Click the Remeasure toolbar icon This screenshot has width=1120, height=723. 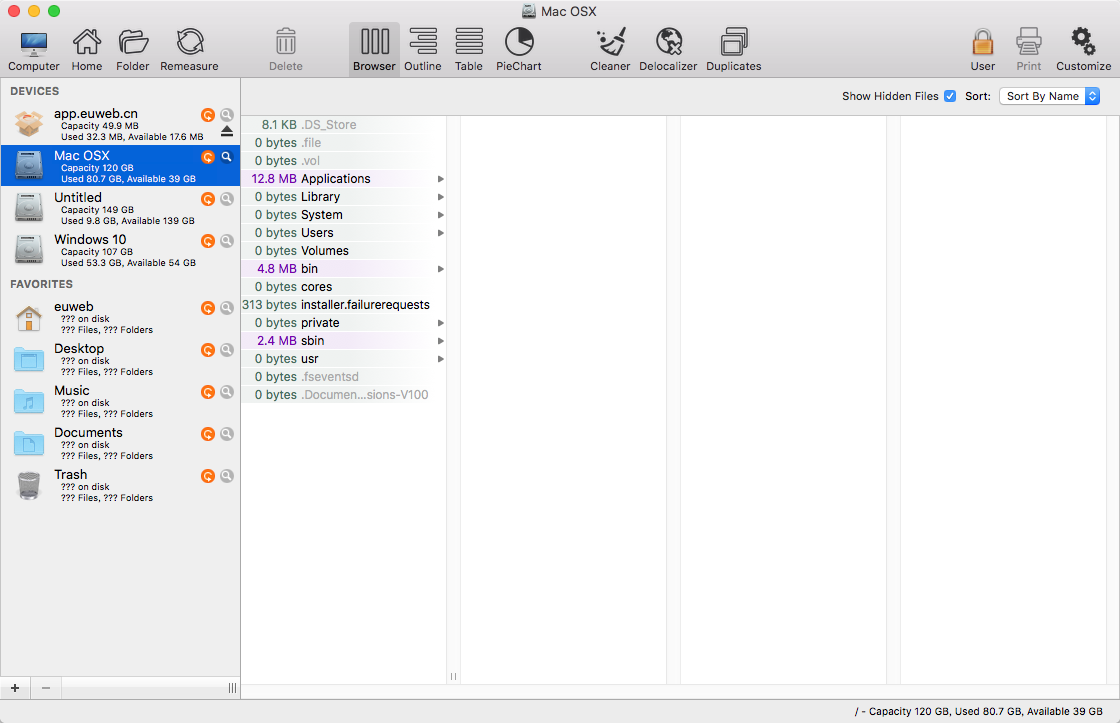coord(189,49)
